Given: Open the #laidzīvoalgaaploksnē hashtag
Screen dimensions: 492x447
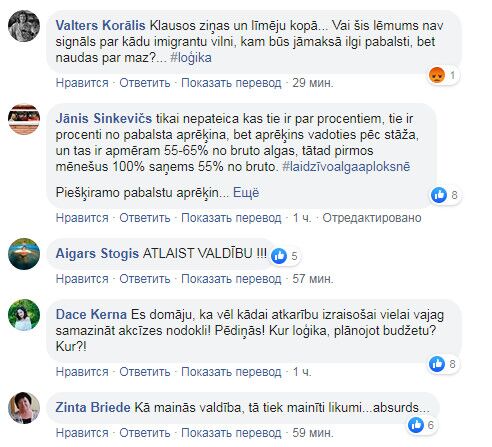Looking at the screenshot, I should tap(346, 166).
